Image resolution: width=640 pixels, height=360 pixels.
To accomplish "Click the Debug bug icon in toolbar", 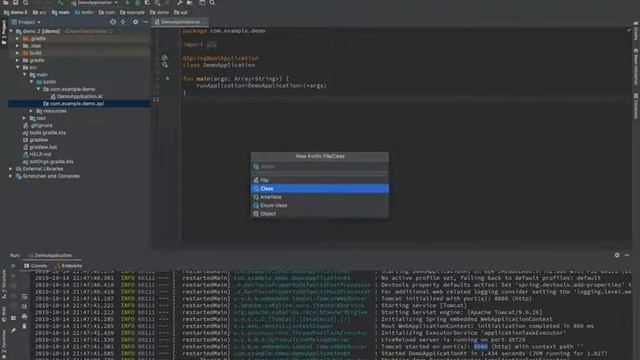I will (138, 2).
